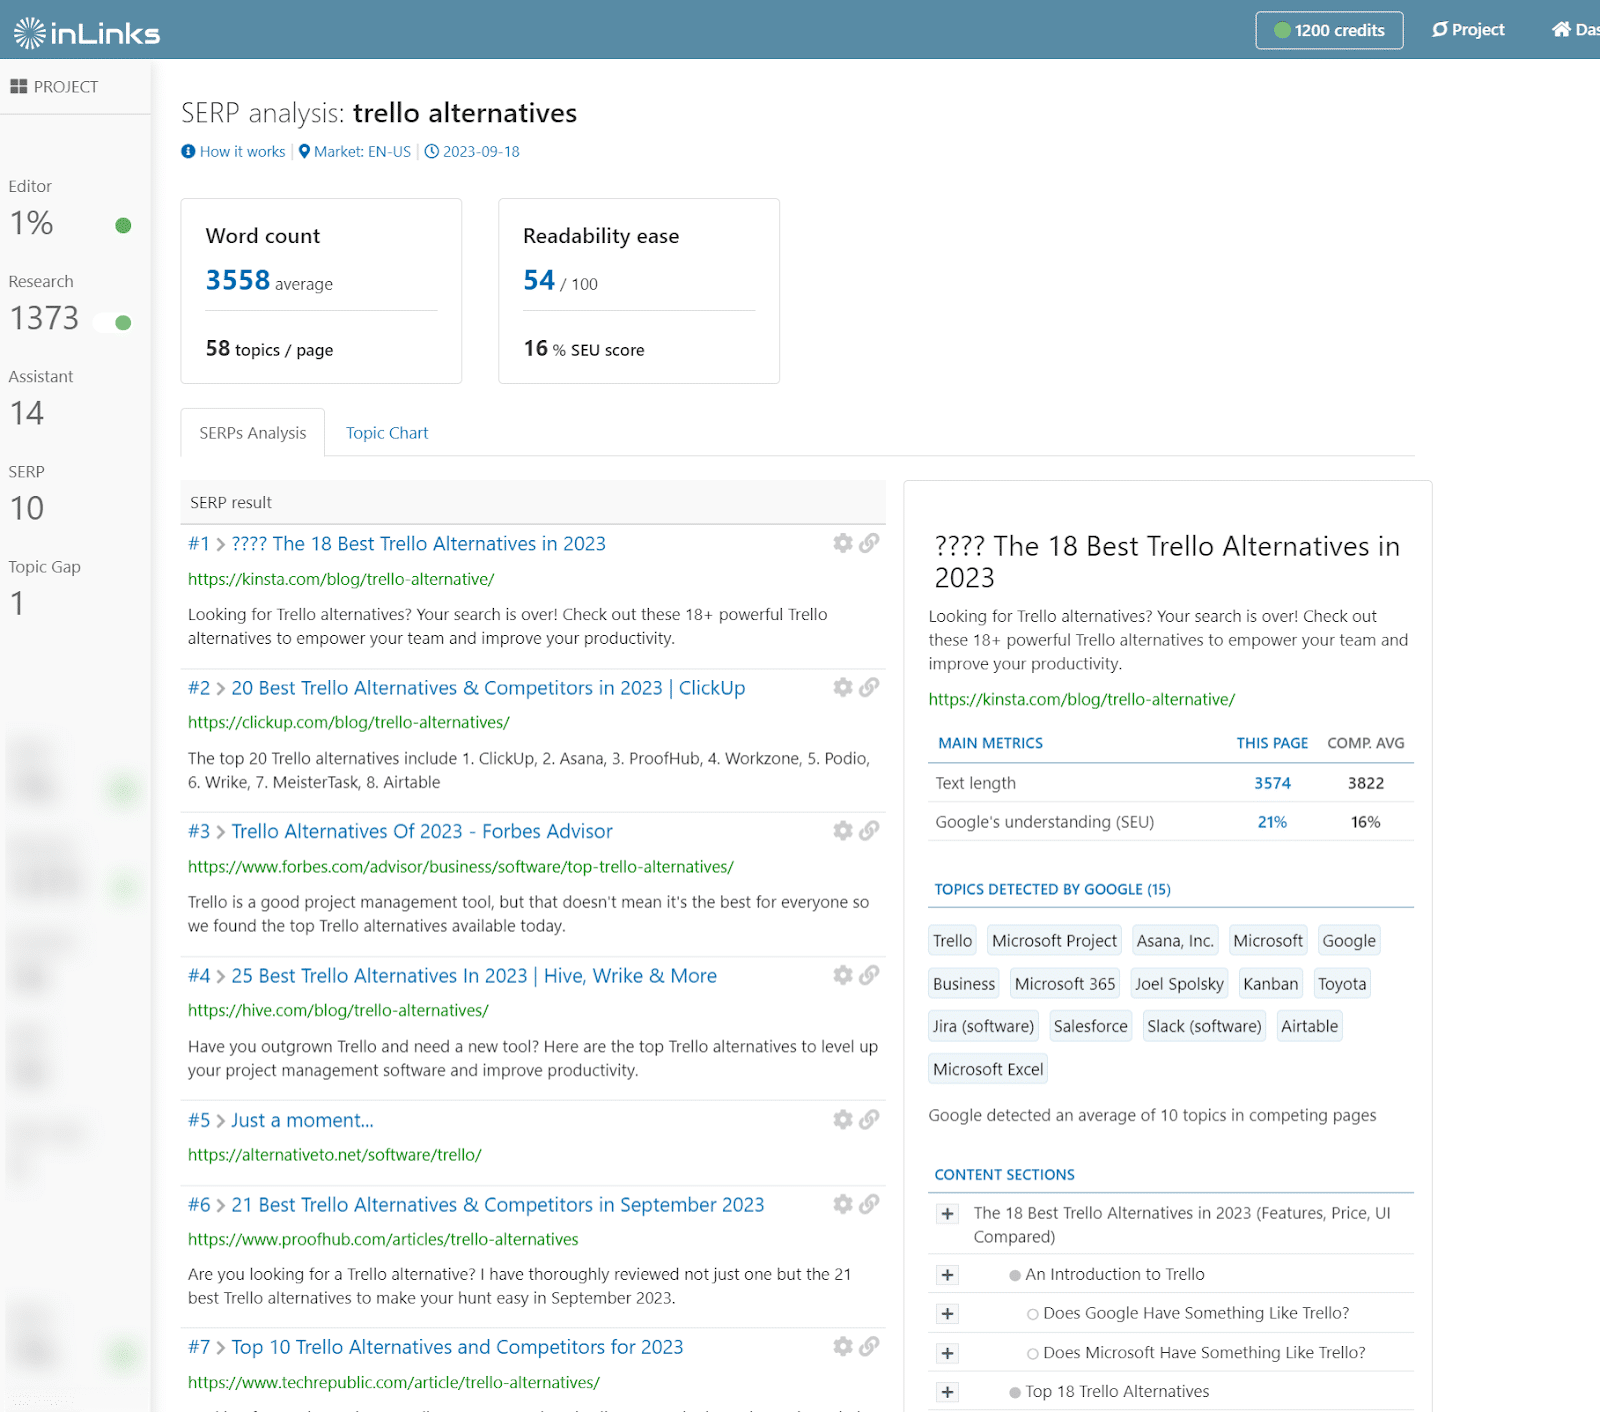The width and height of the screenshot is (1600, 1412).
Task: Expand 'Does Google Have Something Like Trello?' section
Action: (947, 1314)
